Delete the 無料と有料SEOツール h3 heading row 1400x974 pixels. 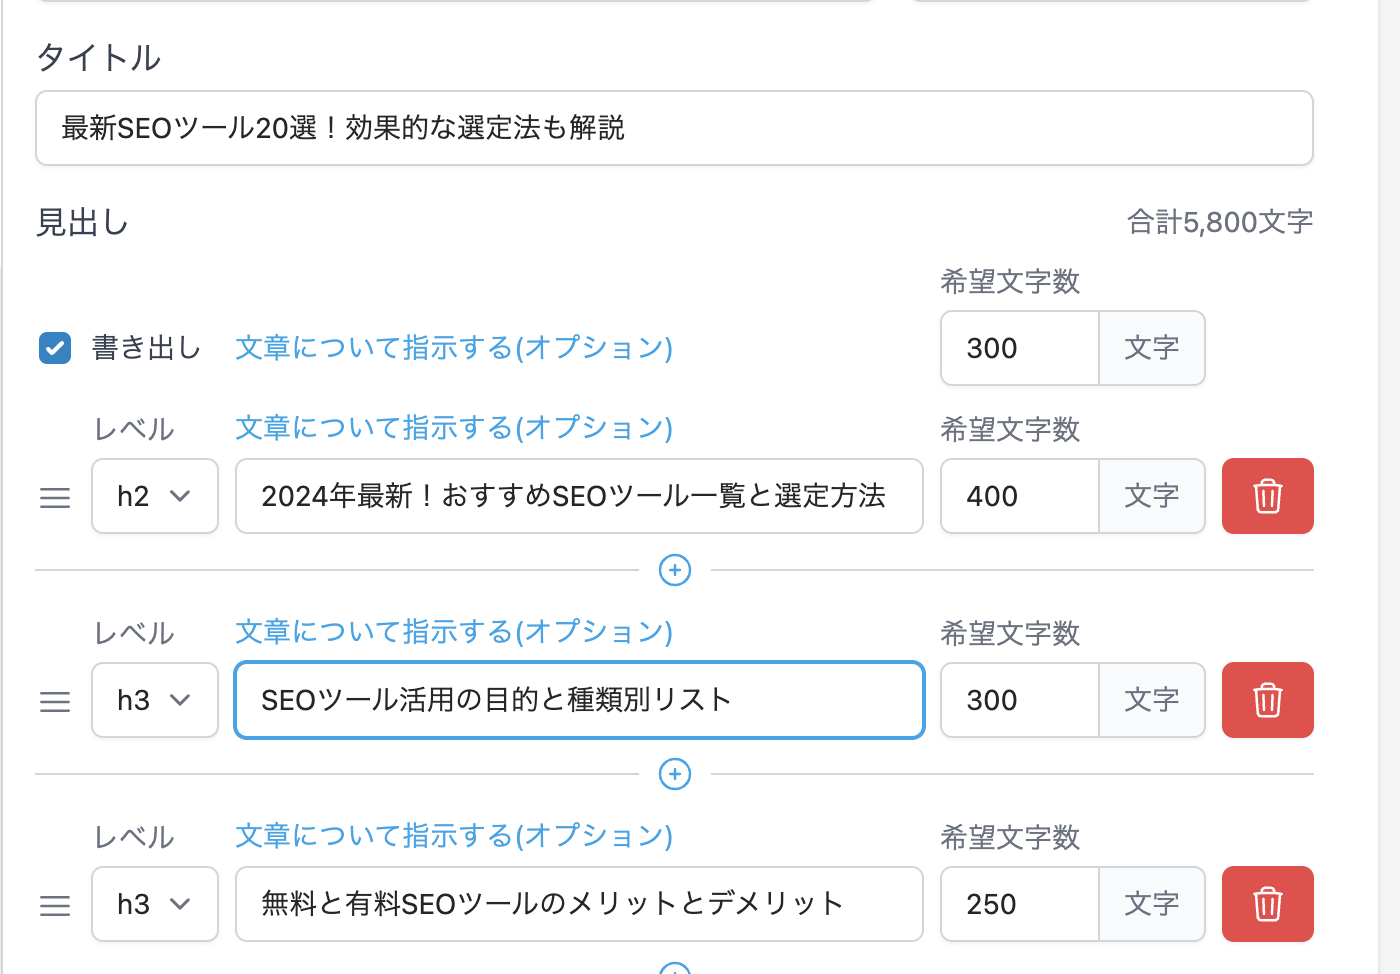click(x=1267, y=904)
